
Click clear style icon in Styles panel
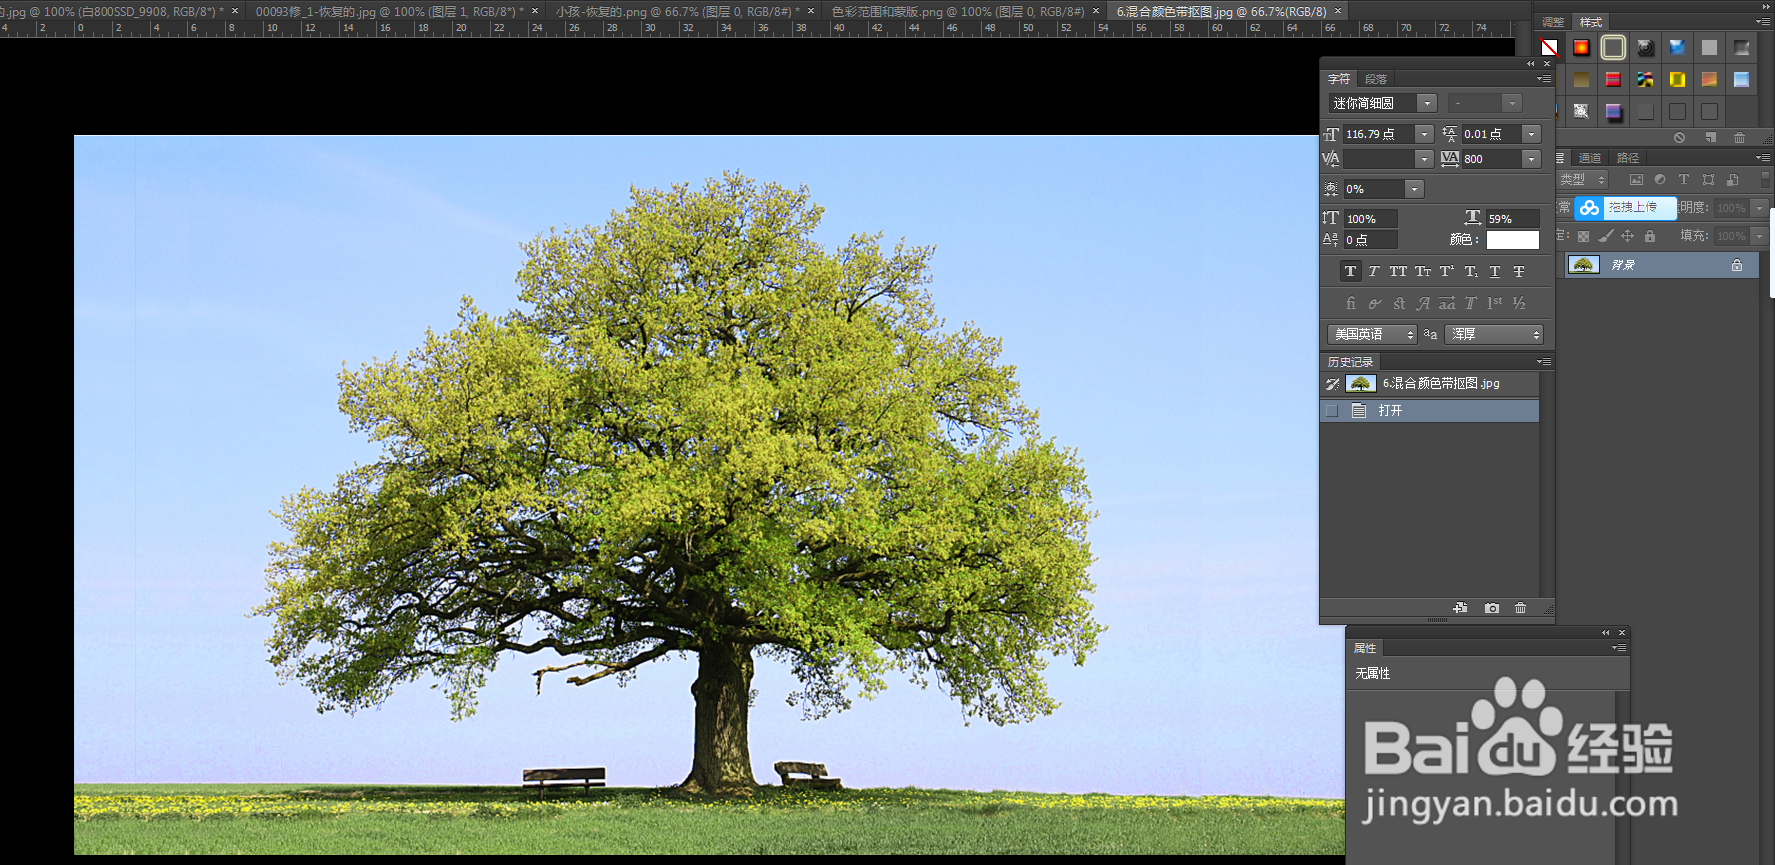point(1680,137)
